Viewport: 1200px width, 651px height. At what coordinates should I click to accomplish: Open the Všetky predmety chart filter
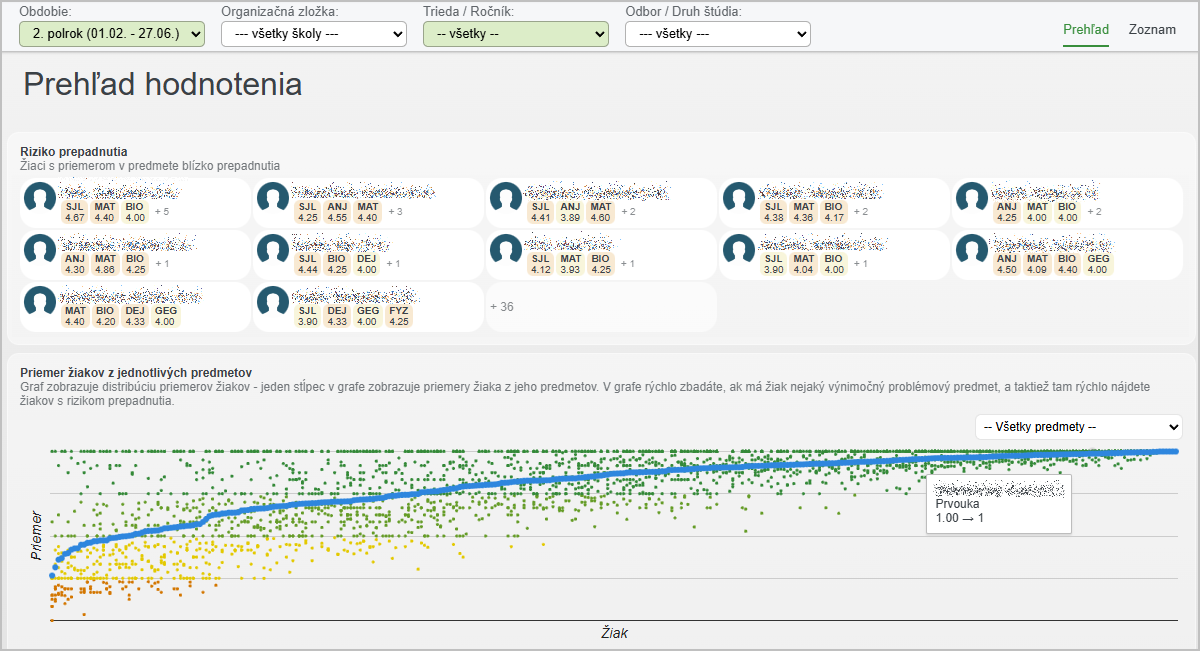1078,427
